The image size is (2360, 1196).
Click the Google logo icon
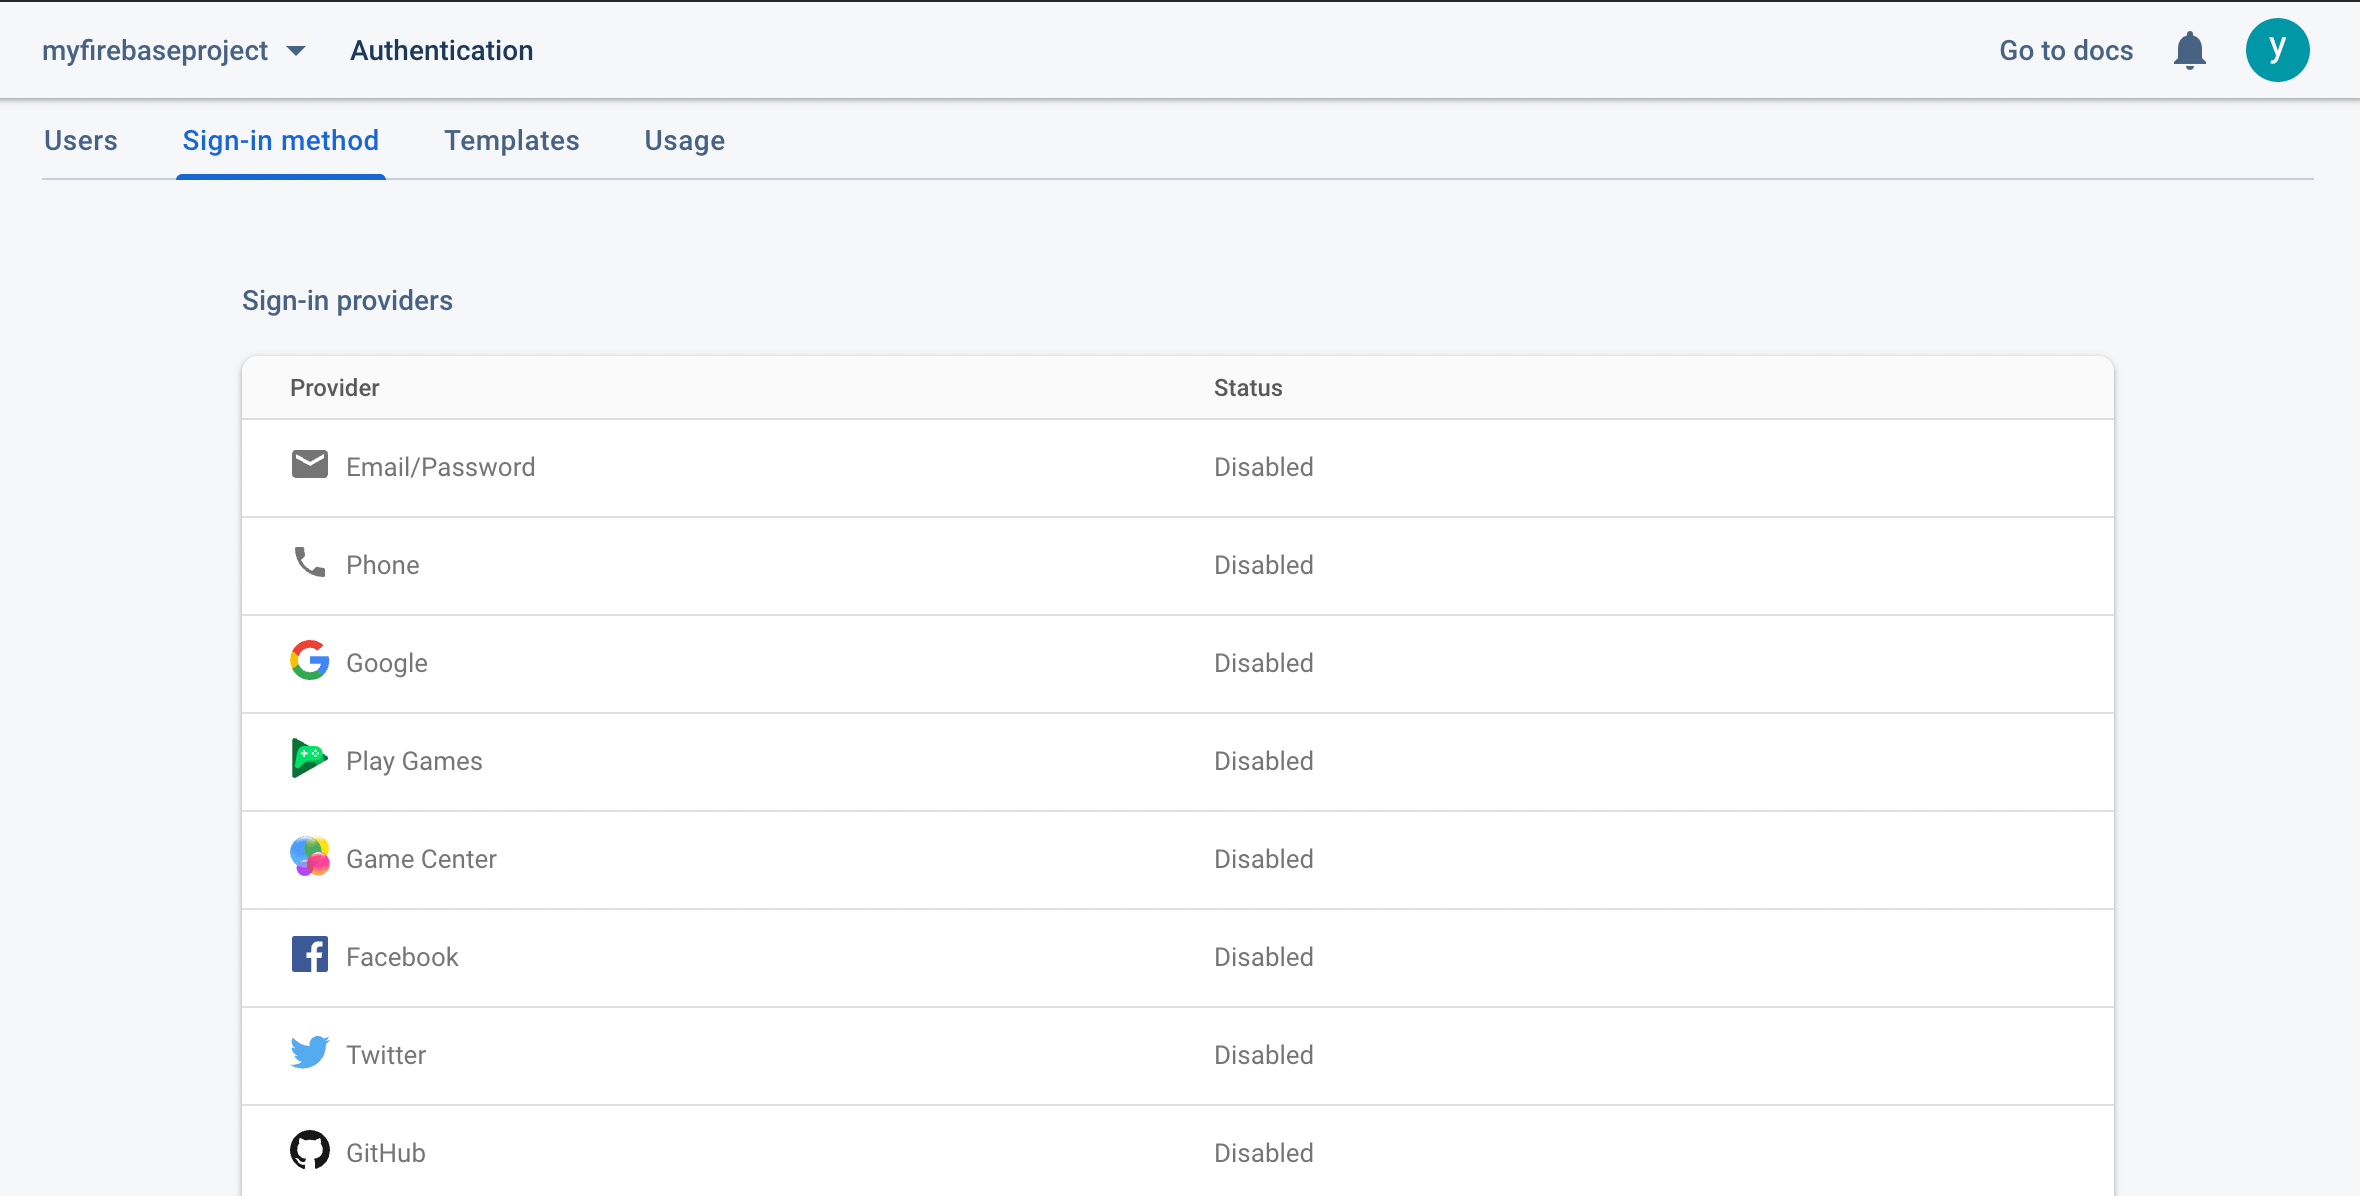click(x=309, y=661)
